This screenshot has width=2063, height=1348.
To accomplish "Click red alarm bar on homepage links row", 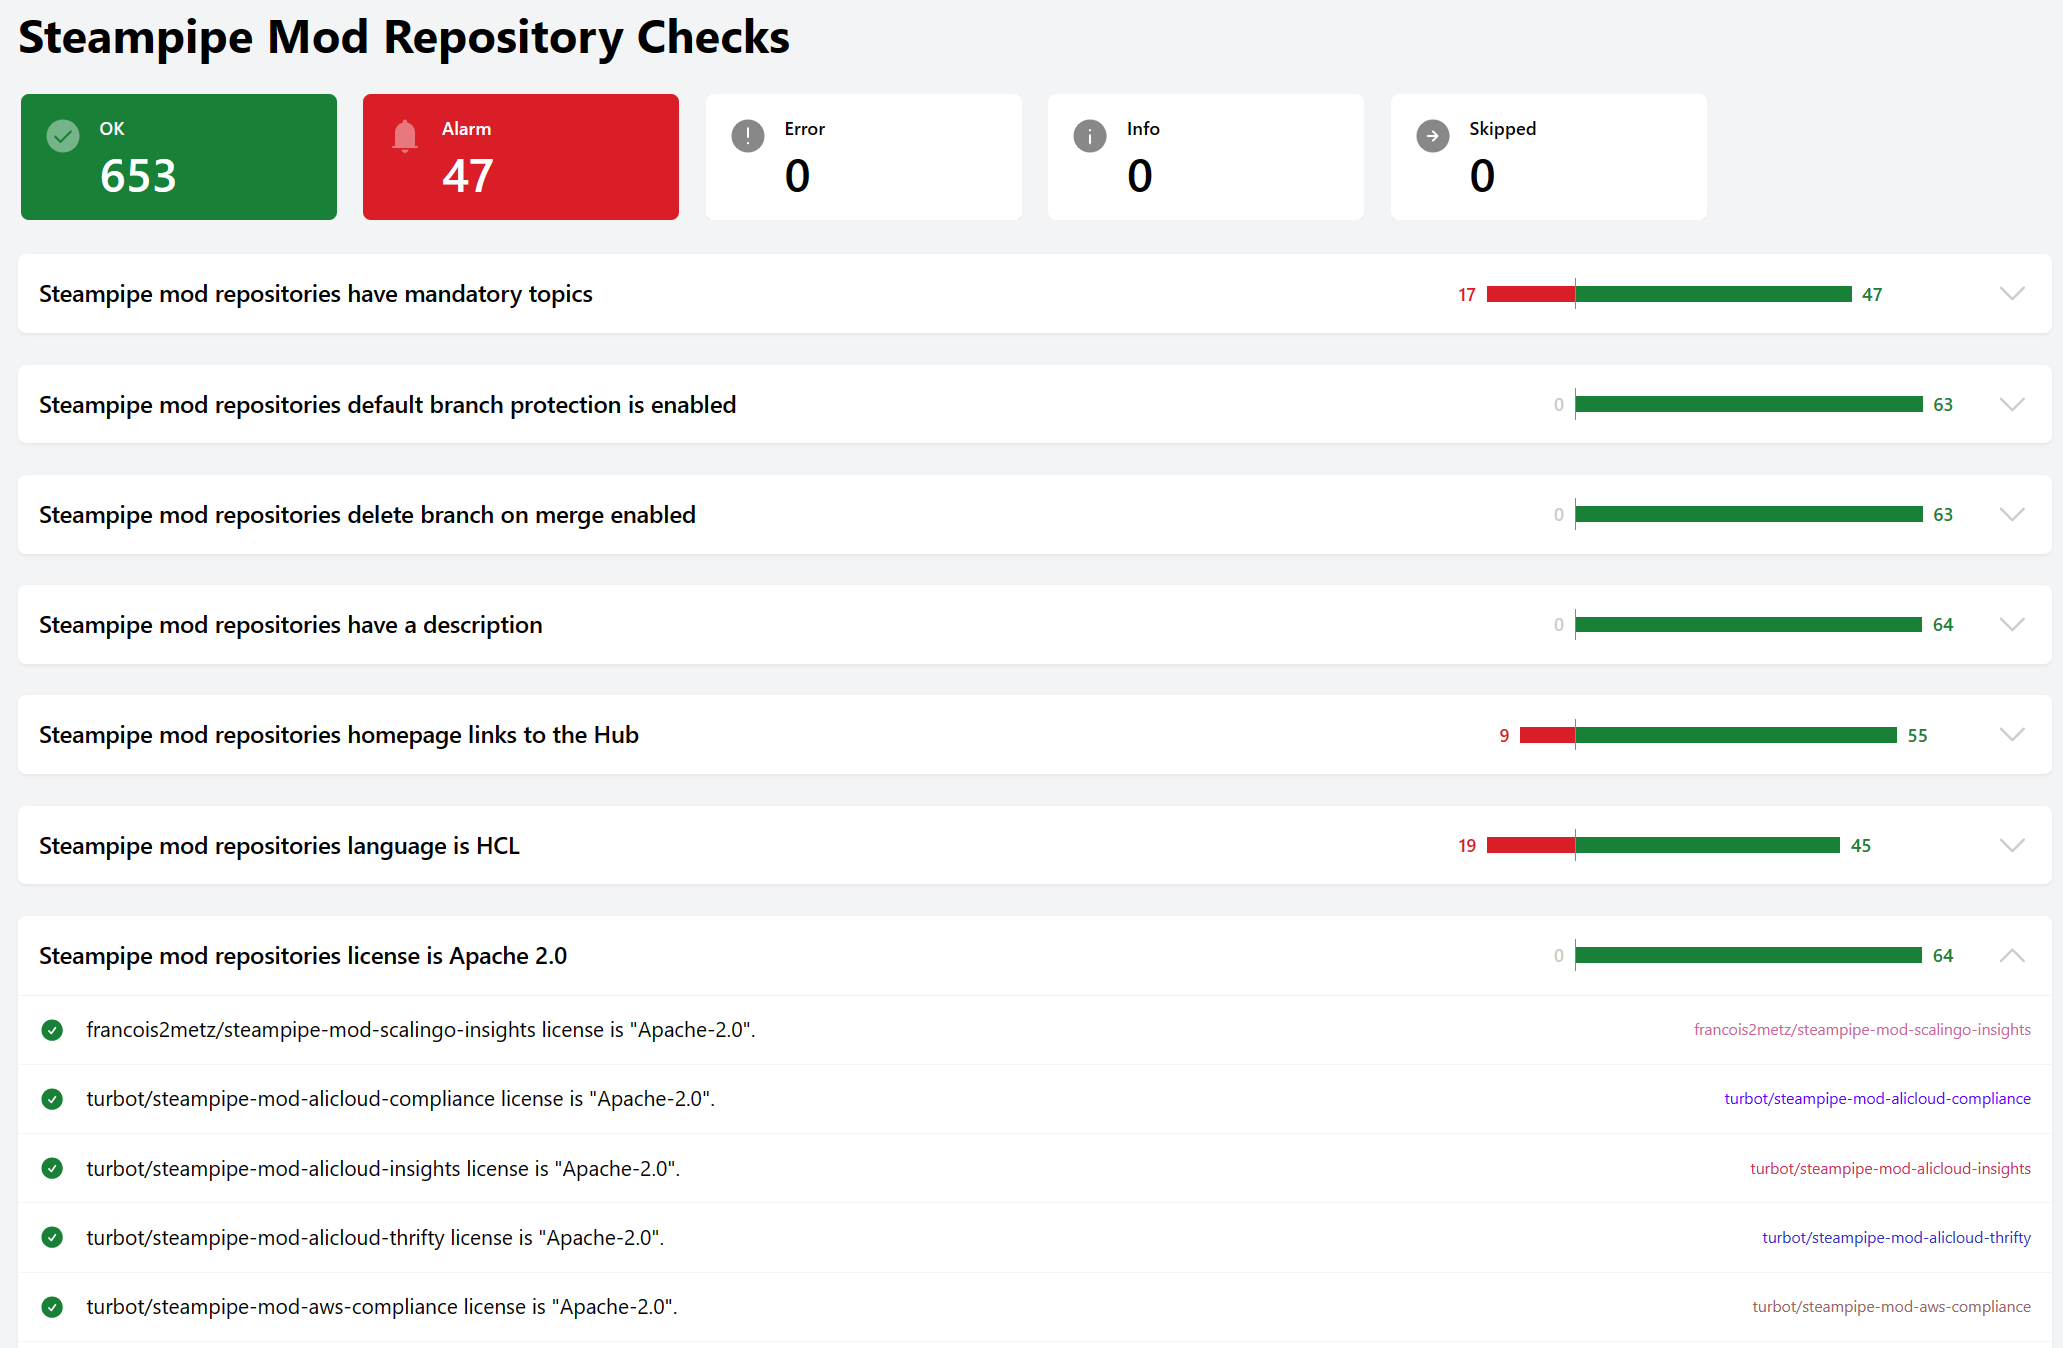I will point(1547,735).
